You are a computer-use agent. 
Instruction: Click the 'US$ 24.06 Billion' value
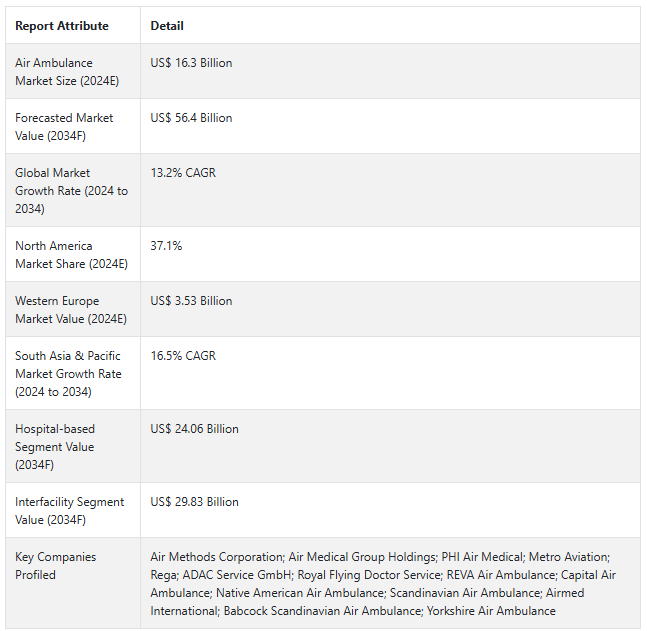tap(194, 429)
